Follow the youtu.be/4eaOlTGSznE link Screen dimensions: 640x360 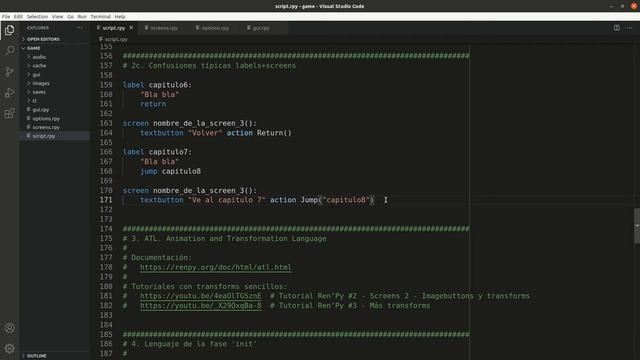pos(200,296)
